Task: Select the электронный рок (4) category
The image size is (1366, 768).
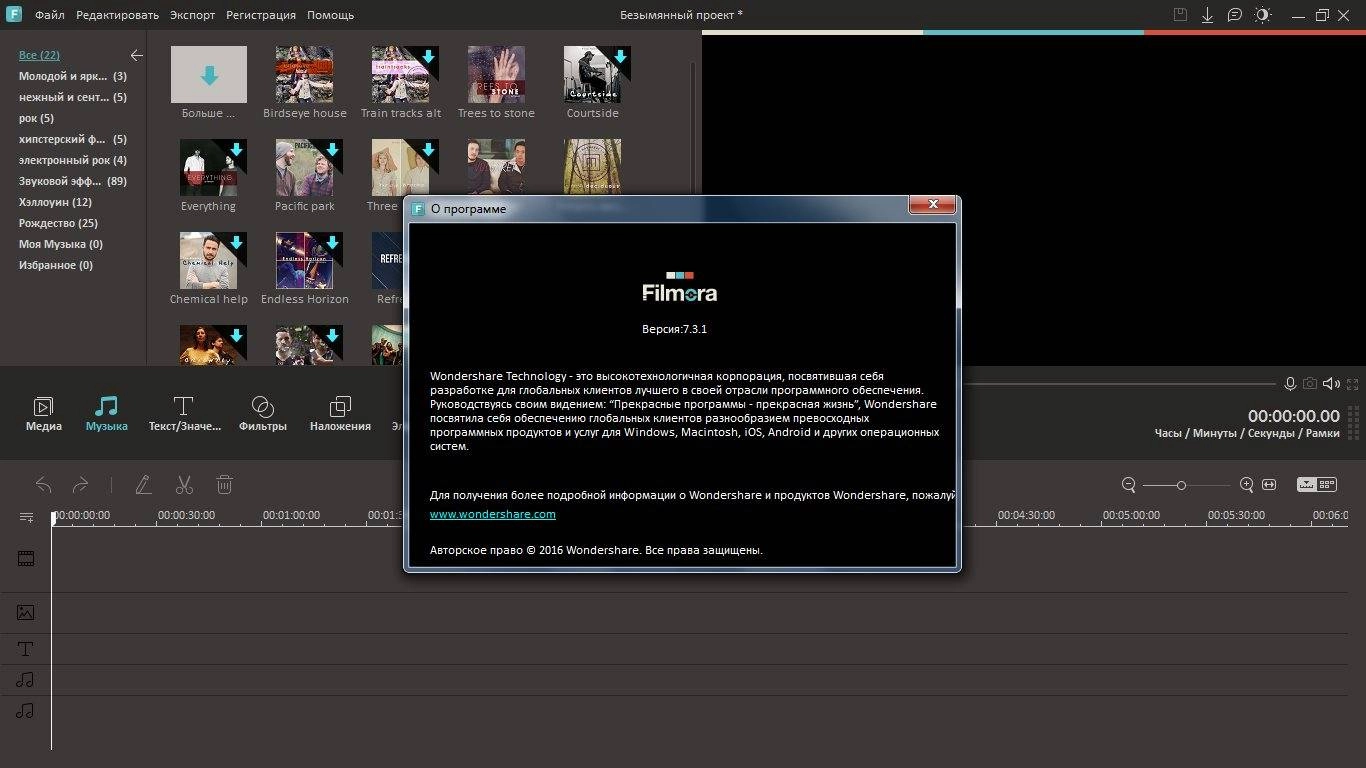Action: click(73, 160)
